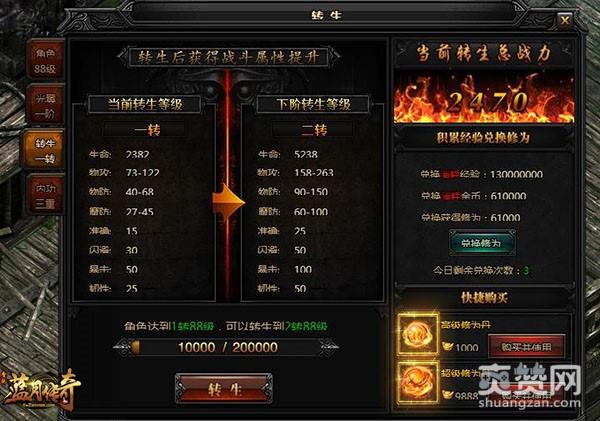The width and height of the screenshot is (600, 421).
Task: Click the 积累经验兑换修为 heading
Action: point(484,138)
